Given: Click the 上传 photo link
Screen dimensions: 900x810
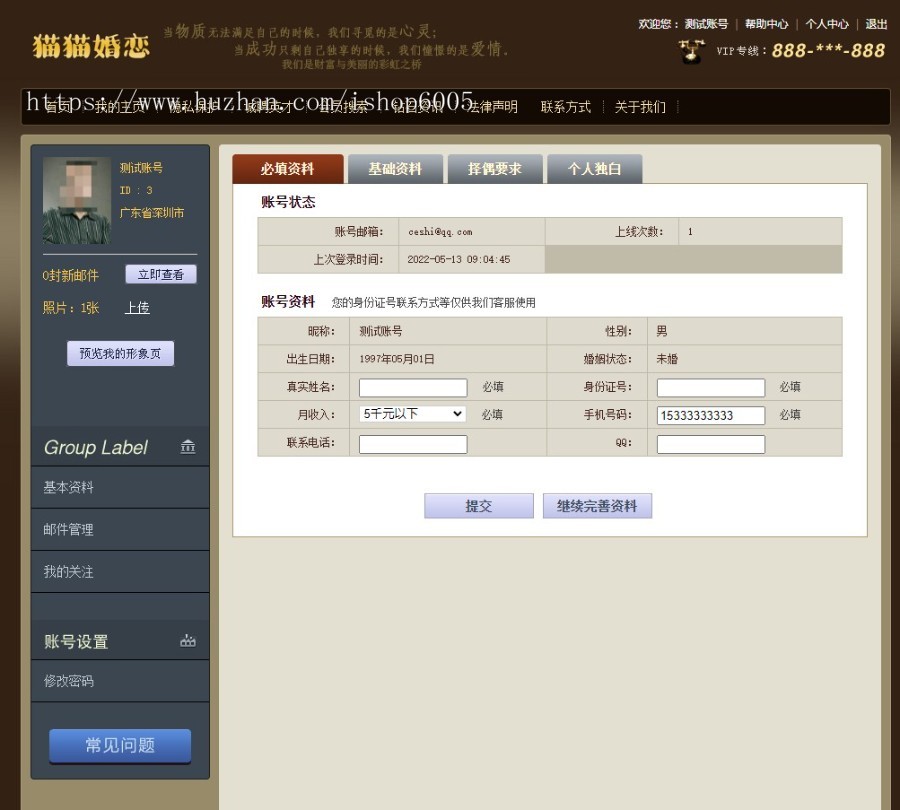Looking at the screenshot, I should (x=137, y=308).
